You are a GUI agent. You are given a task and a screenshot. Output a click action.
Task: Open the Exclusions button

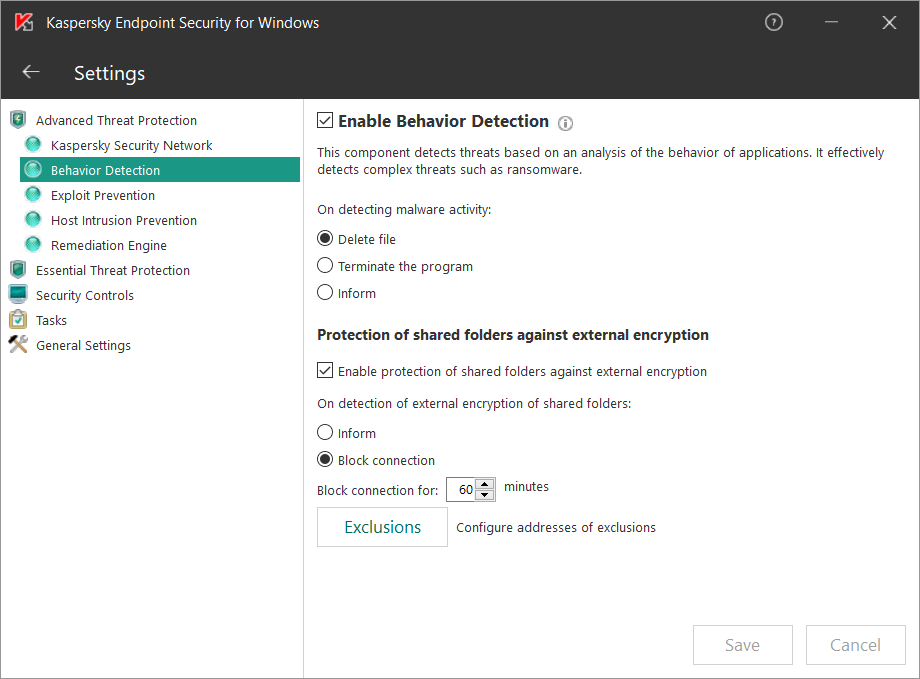click(x=383, y=527)
